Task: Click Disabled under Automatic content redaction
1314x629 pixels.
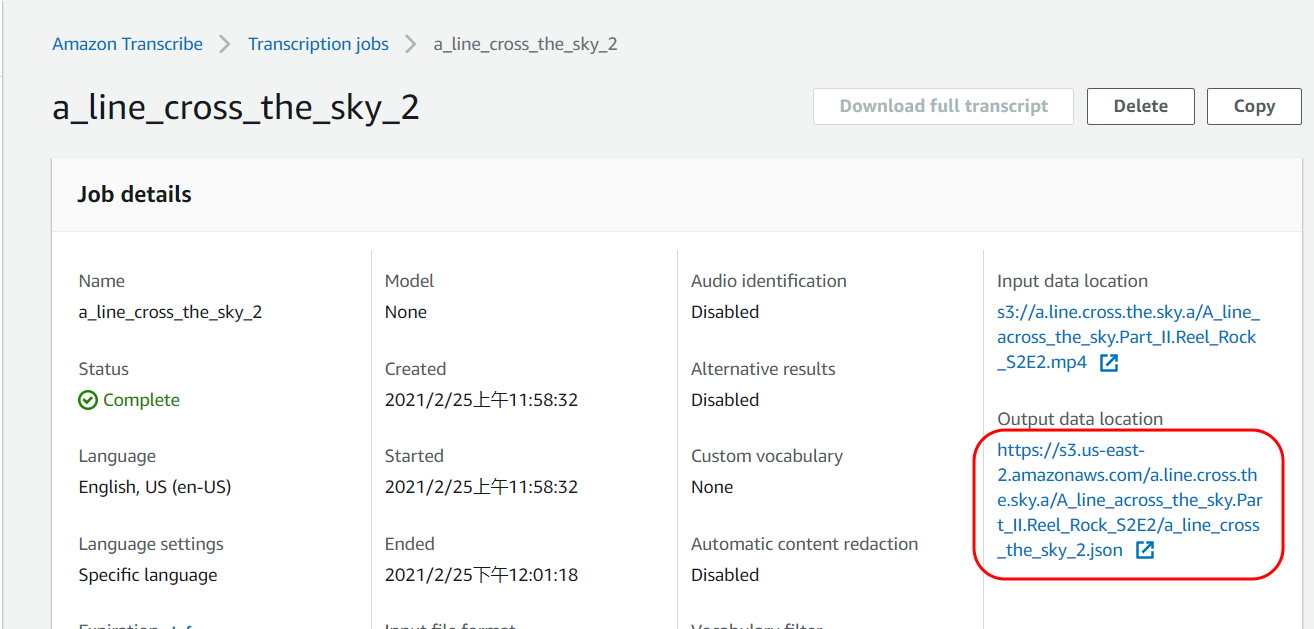Action: [725, 575]
